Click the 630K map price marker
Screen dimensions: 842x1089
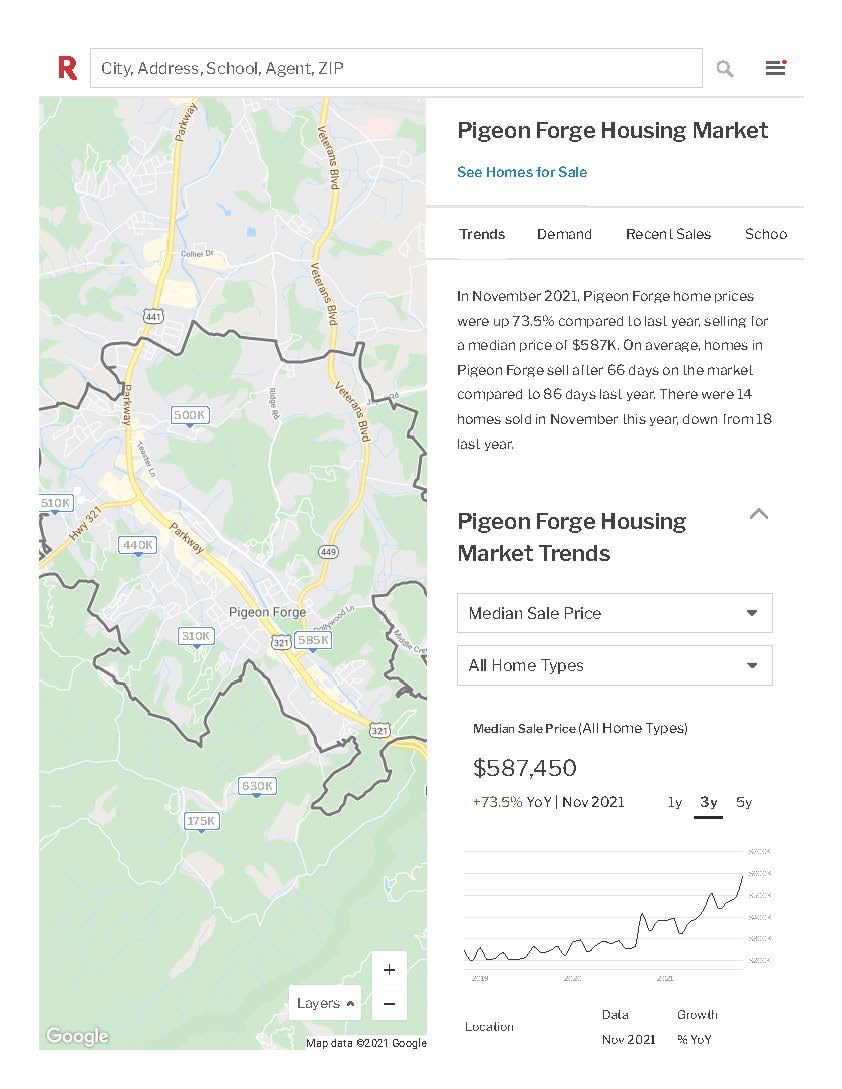click(257, 786)
